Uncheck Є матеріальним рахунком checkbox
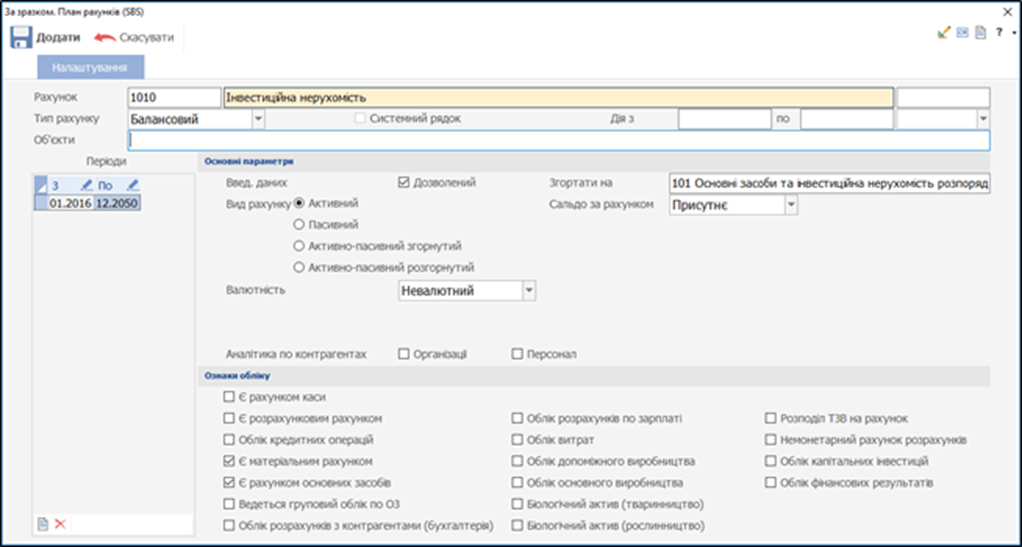1022x547 pixels. tap(229, 461)
